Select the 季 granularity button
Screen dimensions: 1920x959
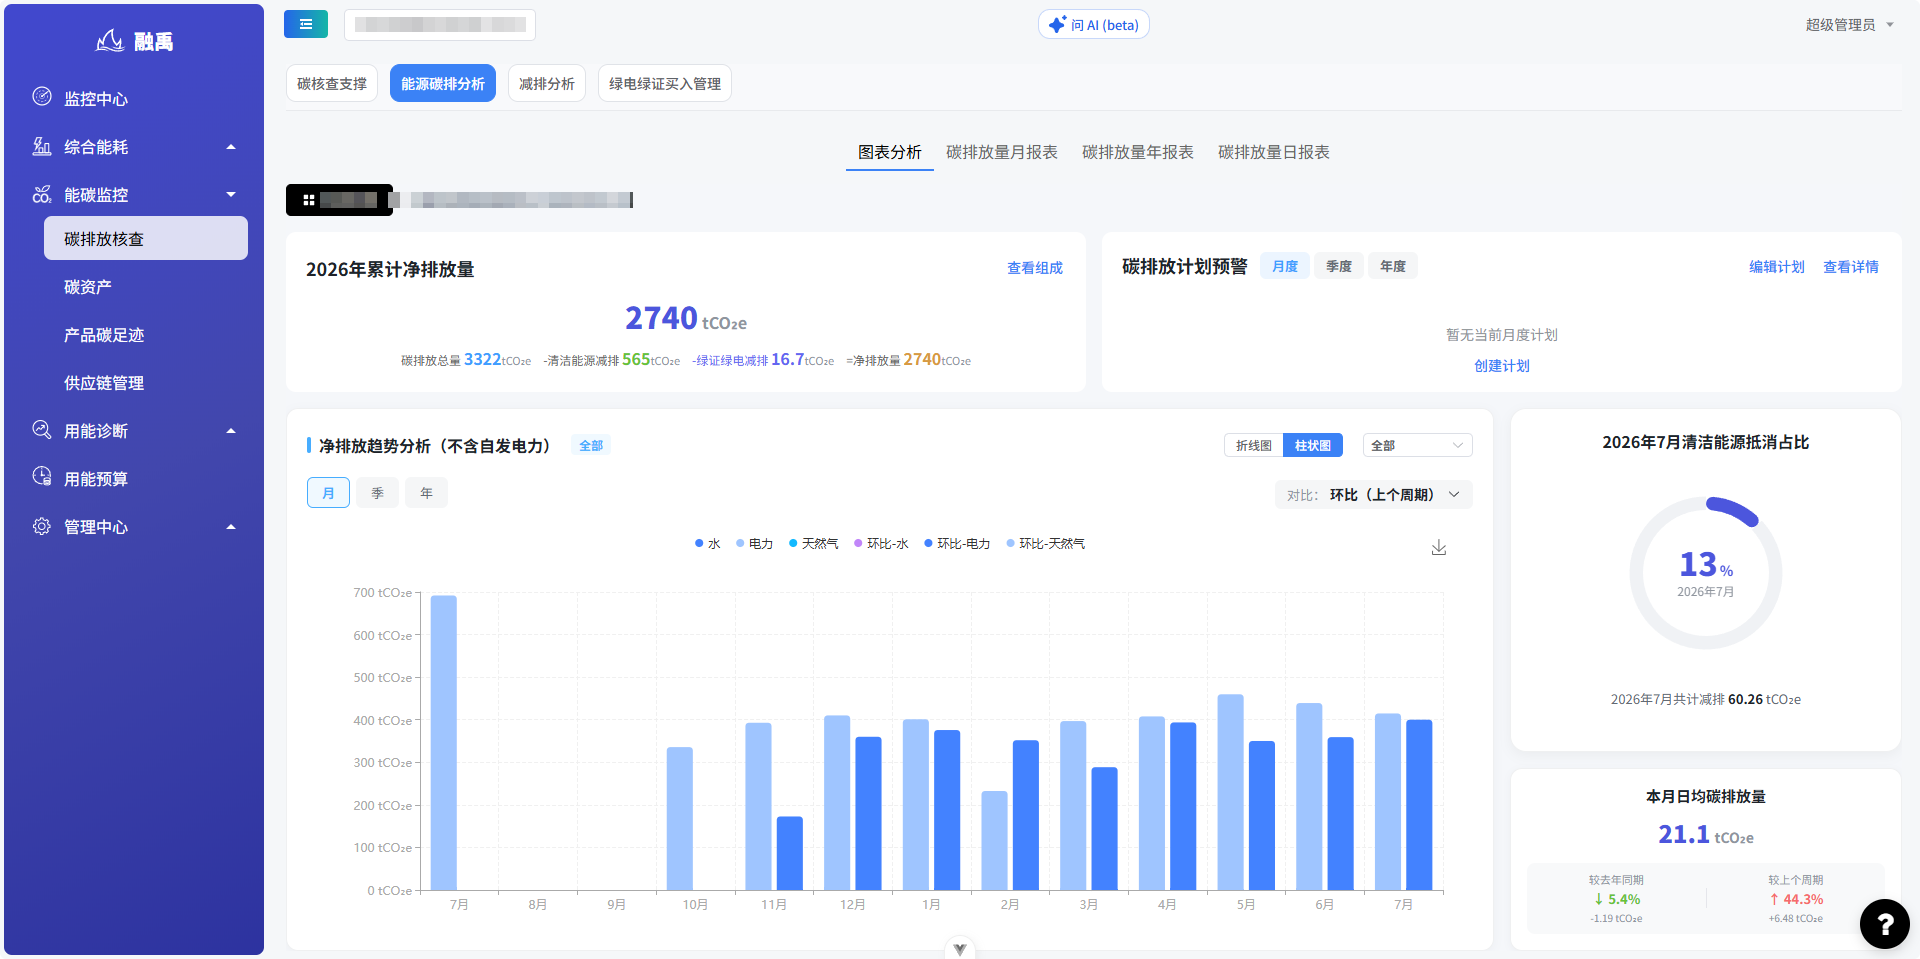pos(377,493)
